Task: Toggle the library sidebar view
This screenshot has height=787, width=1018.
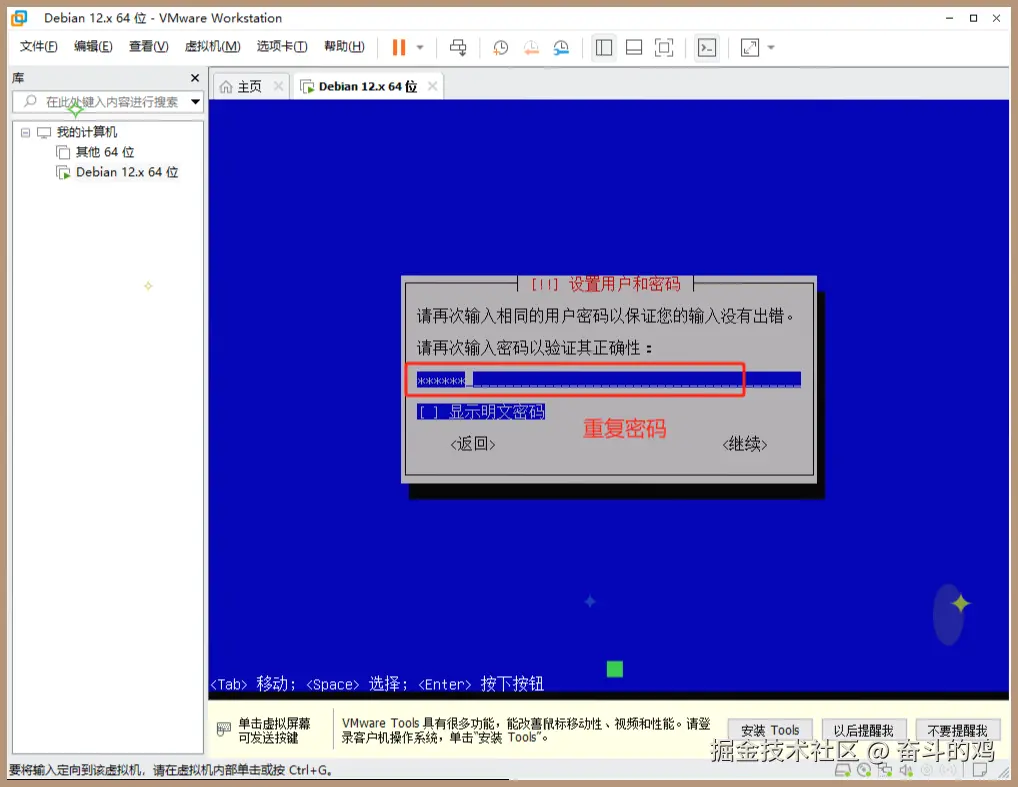Action: (604, 47)
